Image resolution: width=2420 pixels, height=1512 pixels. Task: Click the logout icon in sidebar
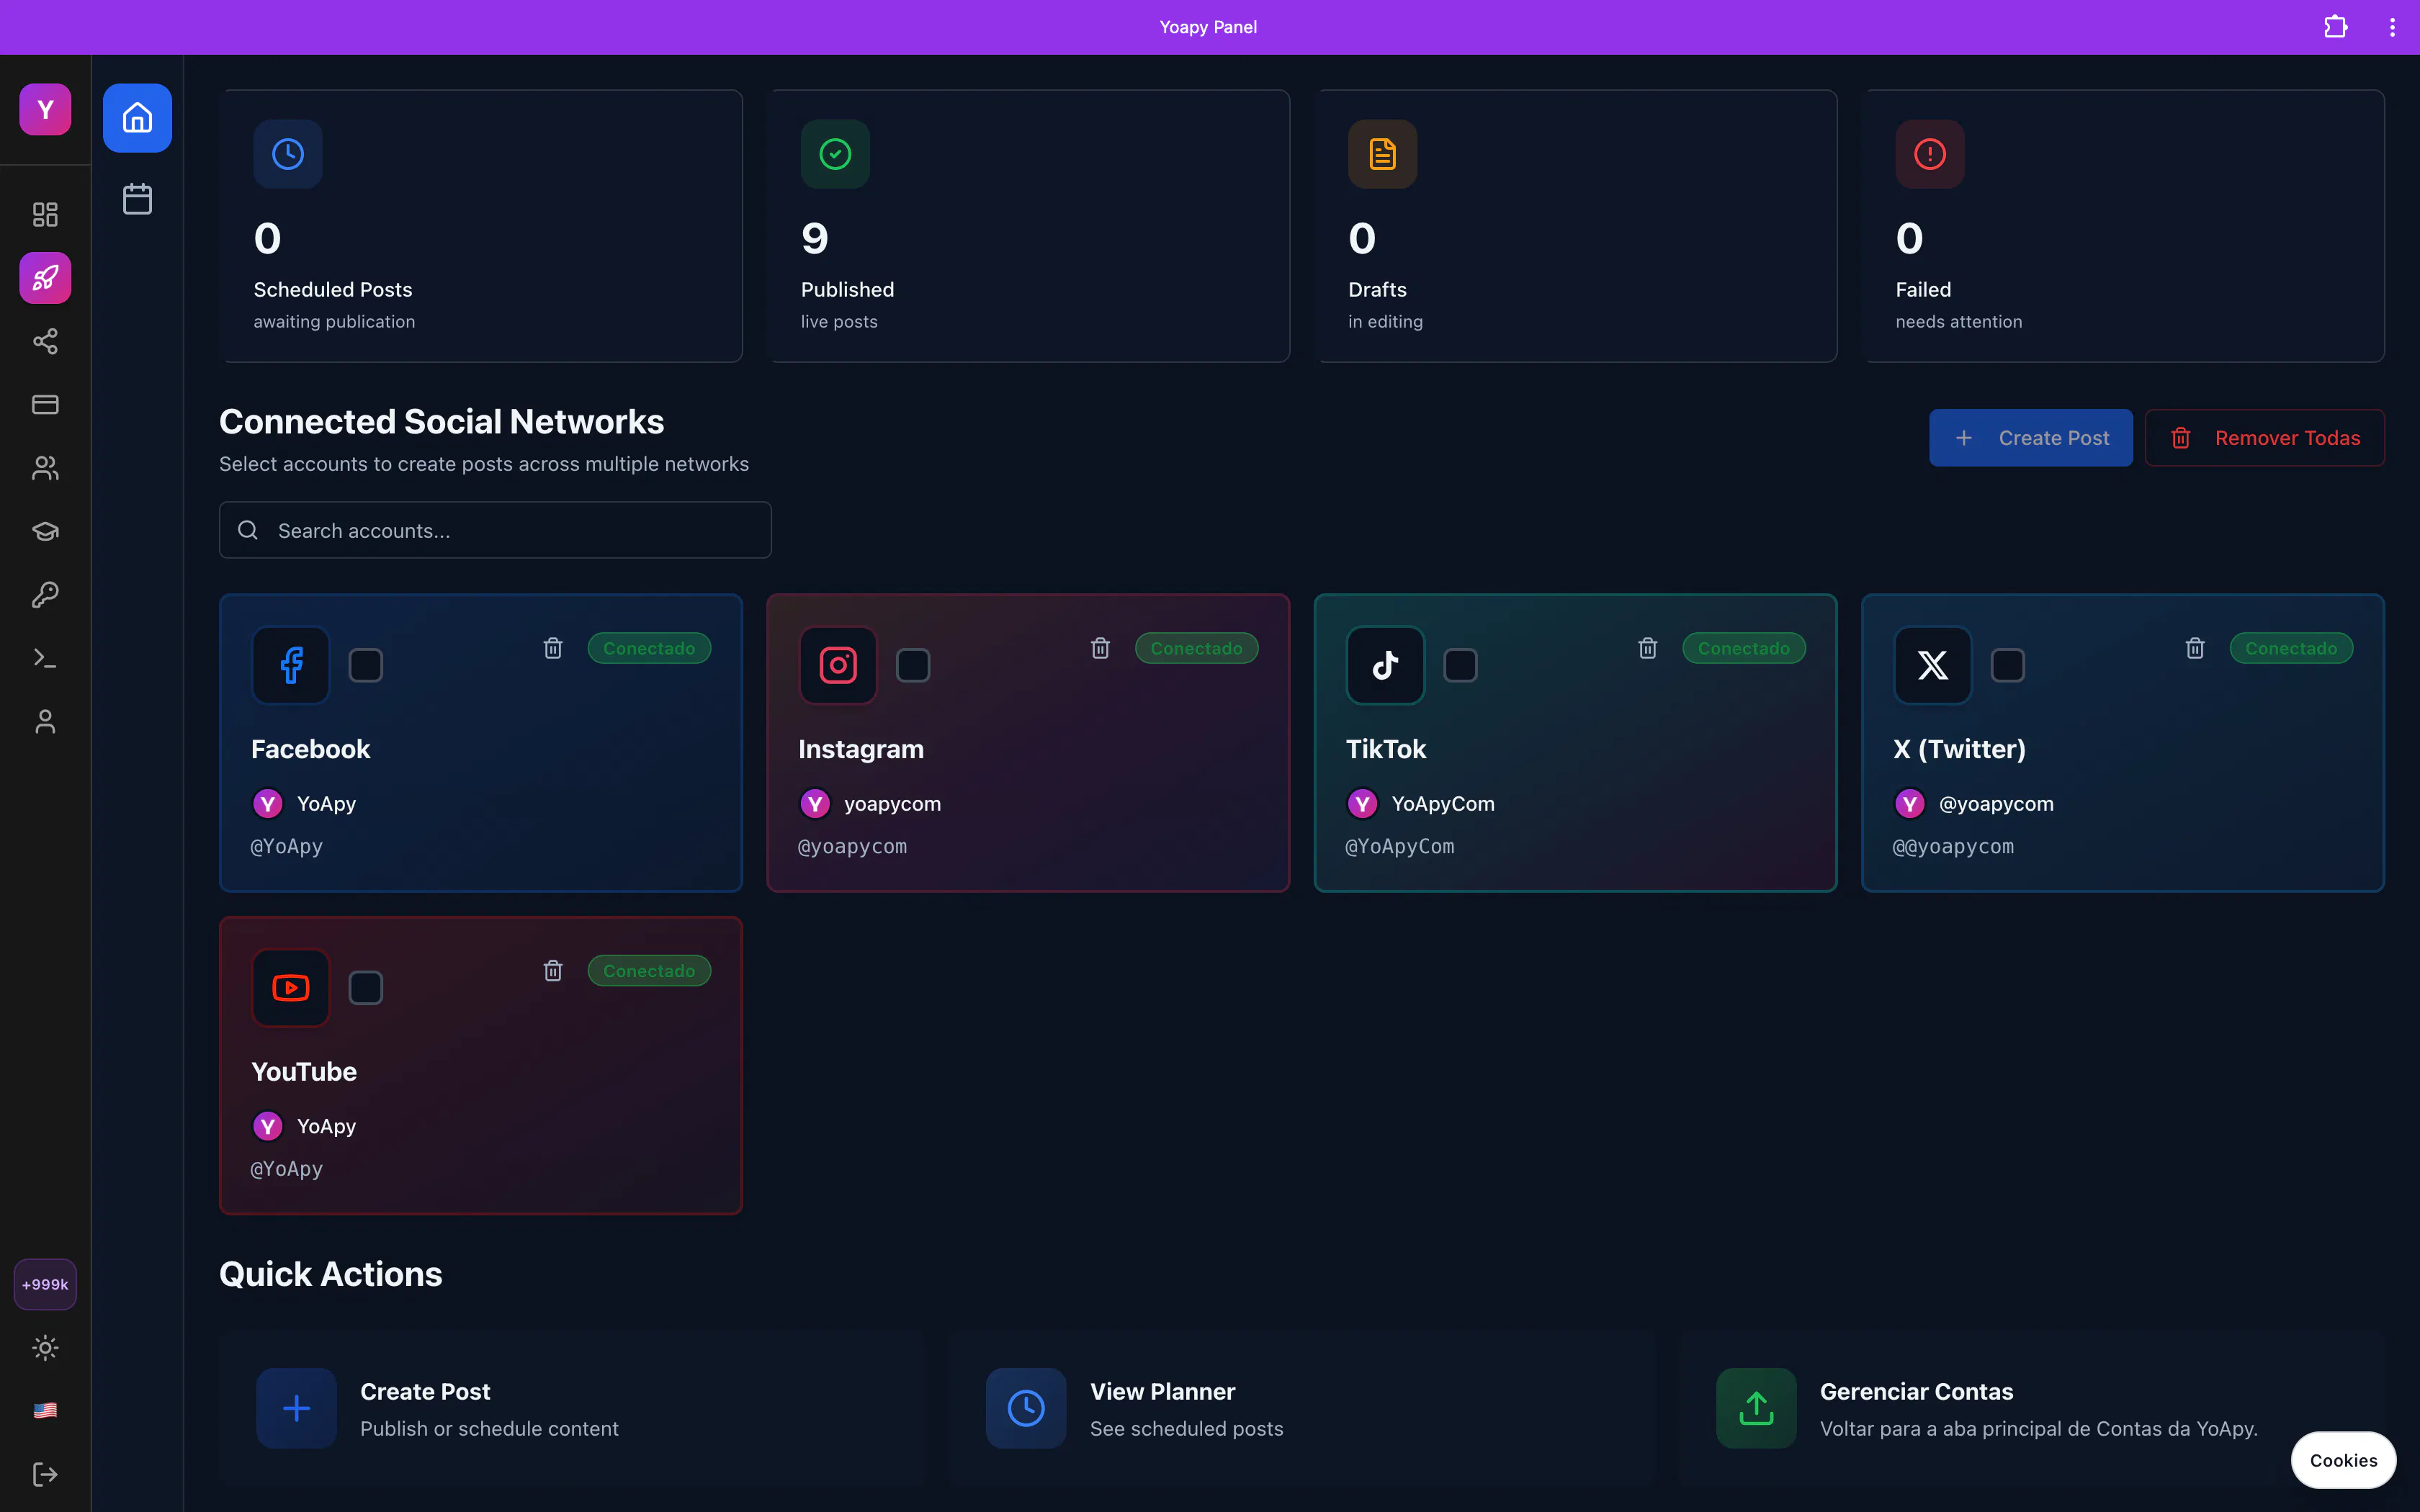tap(45, 1474)
